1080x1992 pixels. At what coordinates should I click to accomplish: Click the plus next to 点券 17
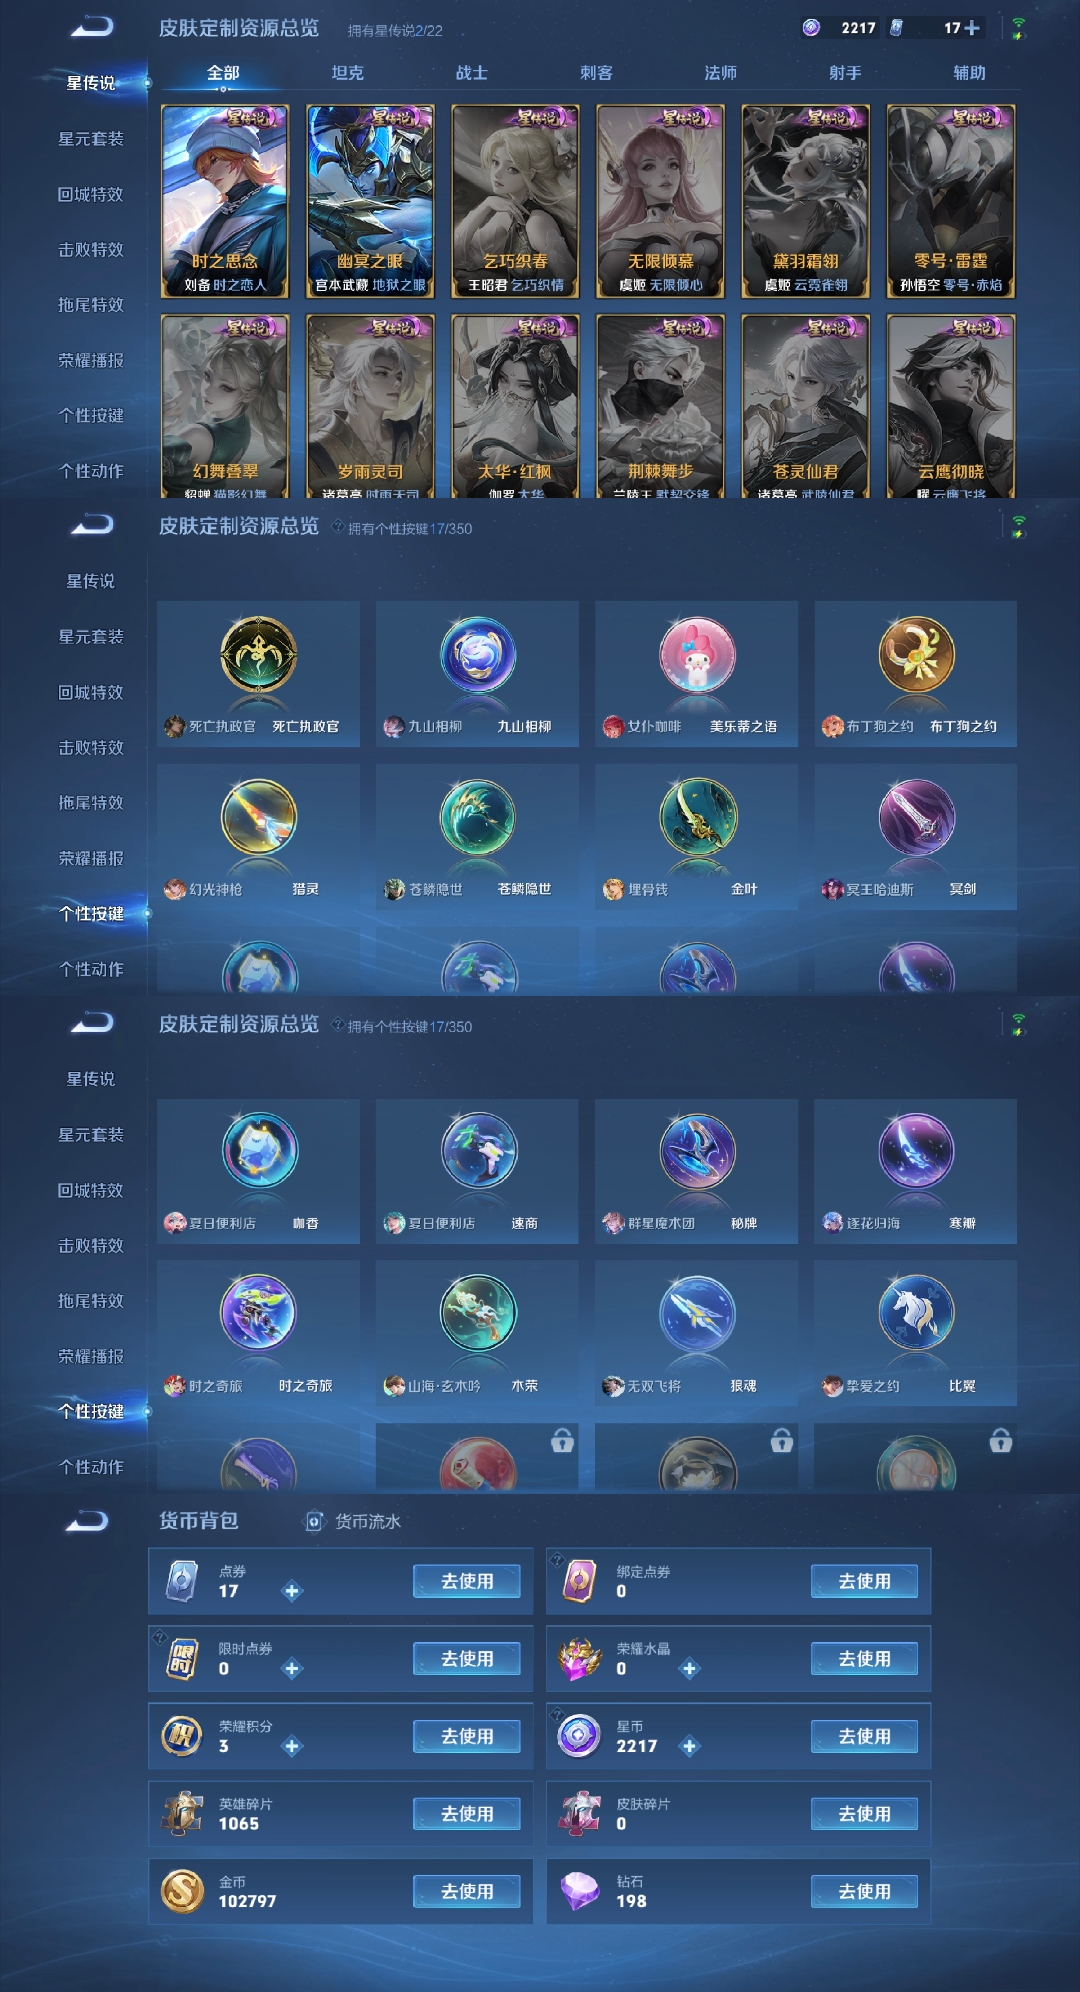292,1591
